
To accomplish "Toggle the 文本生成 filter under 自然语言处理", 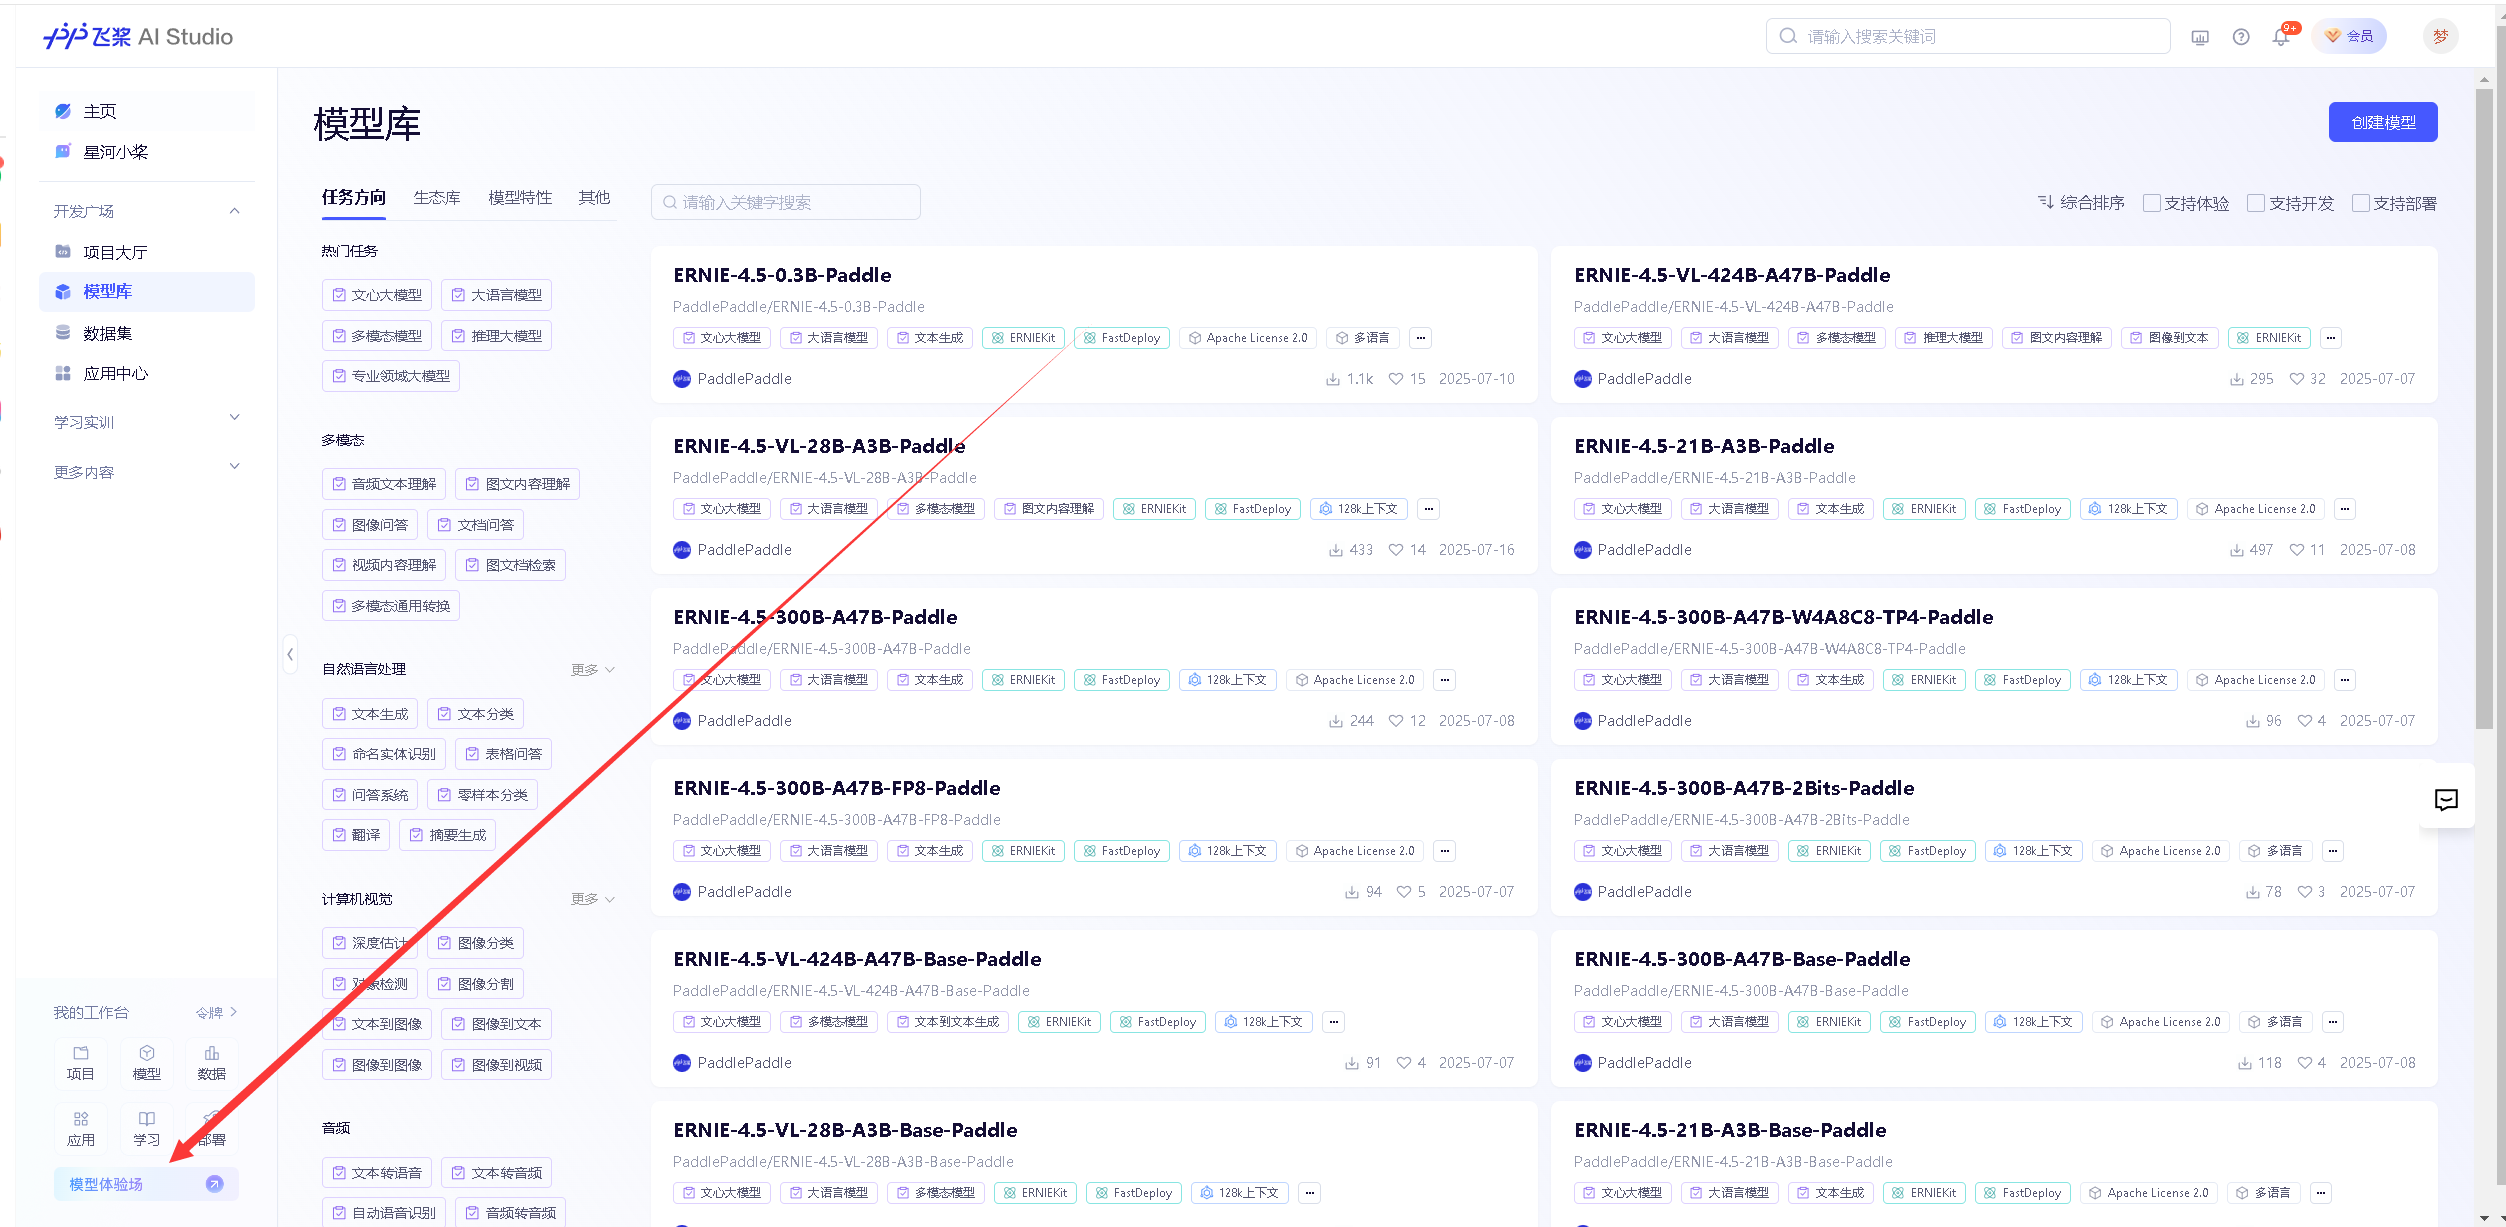I will pyautogui.click(x=370, y=714).
